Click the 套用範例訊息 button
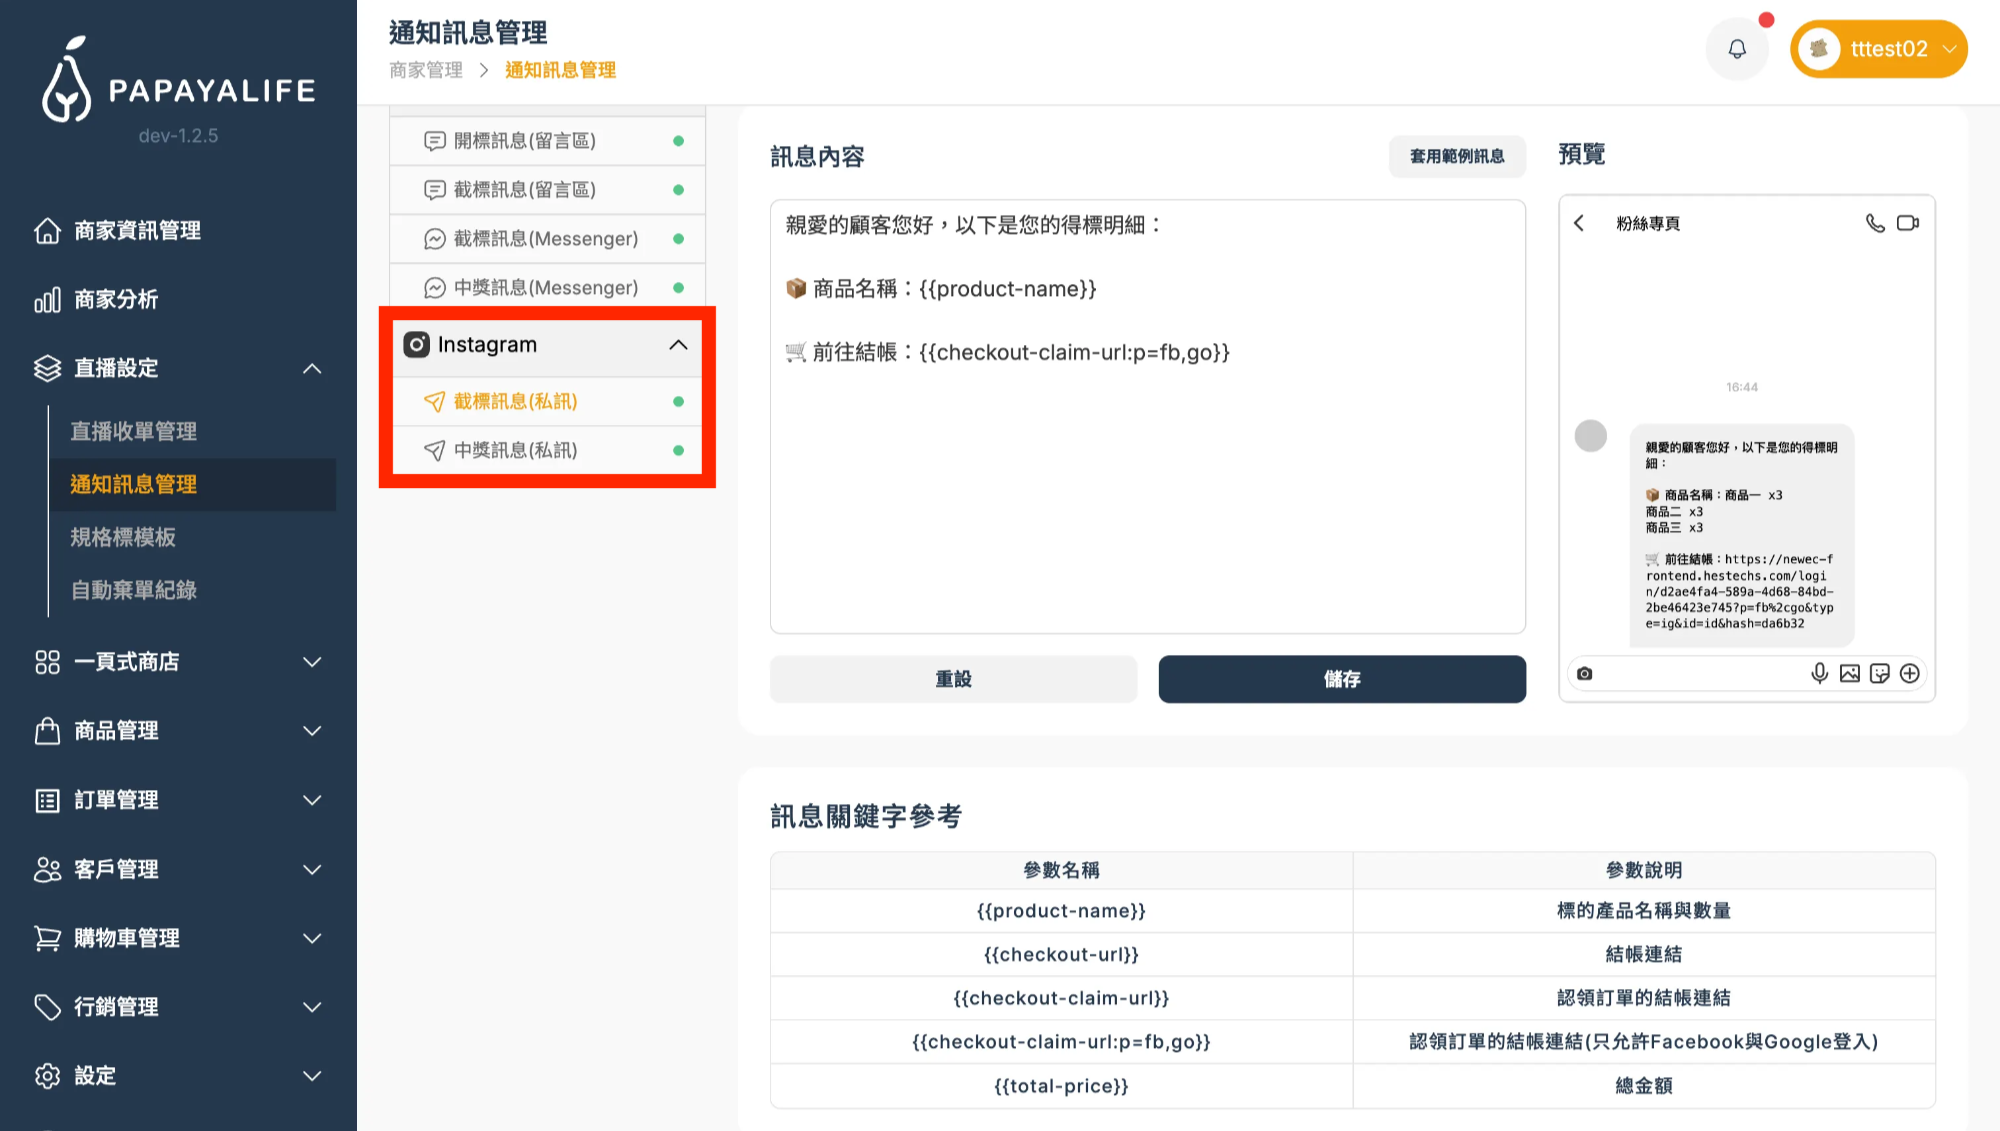The width and height of the screenshot is (2000, 1131). (1456, 156)
